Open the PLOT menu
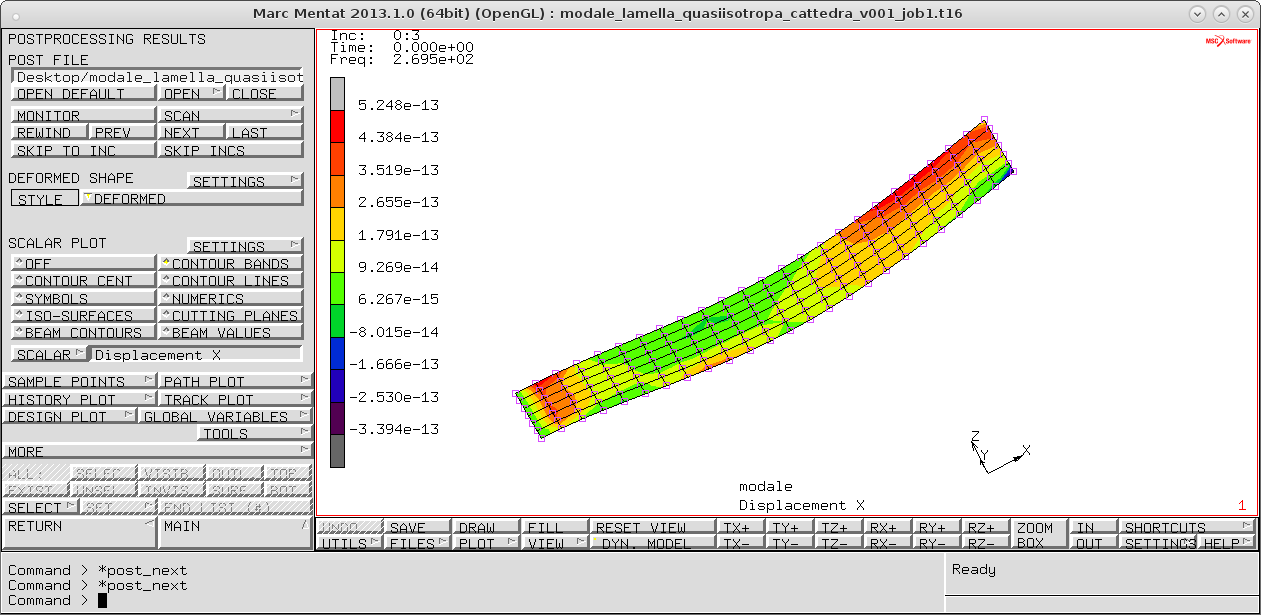Image resolution: width=1261 pixels, height=615 pixels. tap(486, 543)
